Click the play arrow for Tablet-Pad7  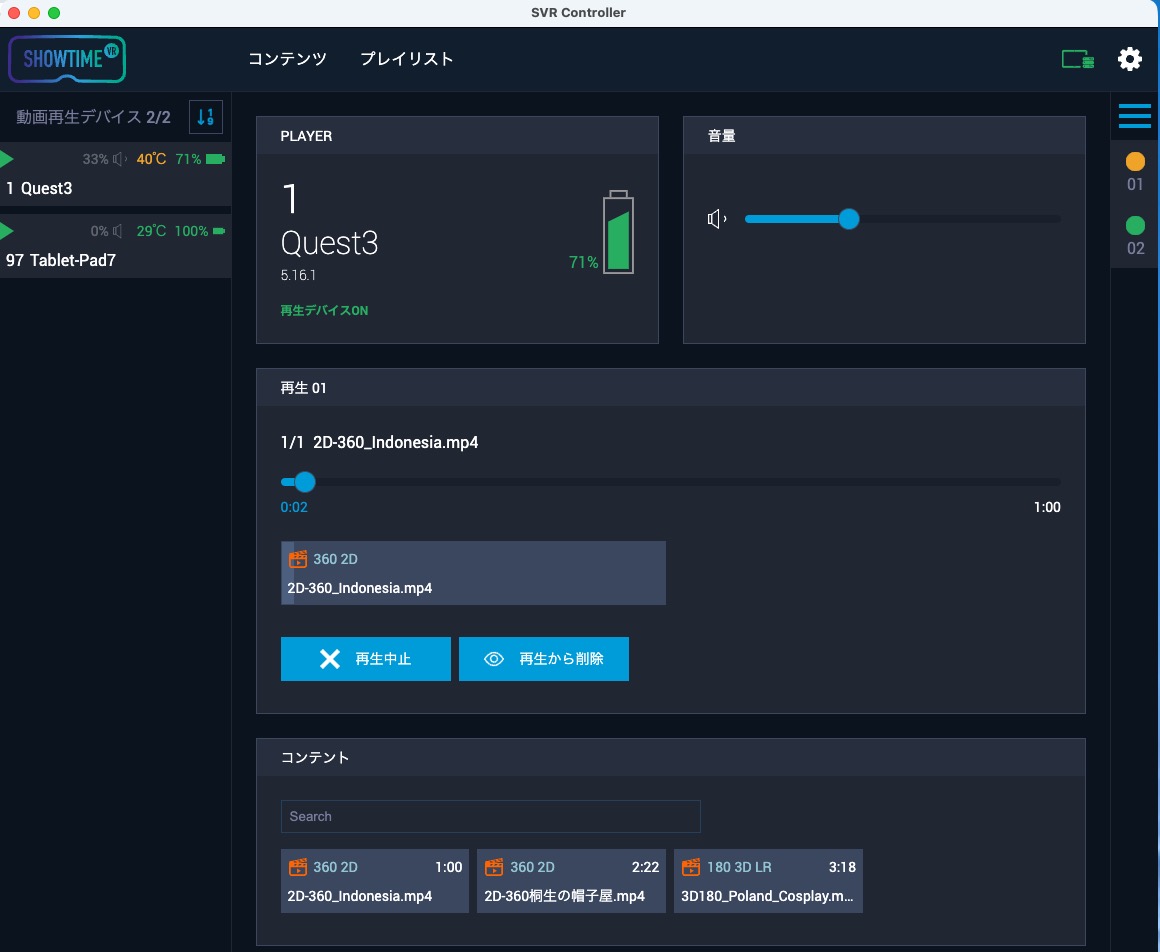point(7,231)
